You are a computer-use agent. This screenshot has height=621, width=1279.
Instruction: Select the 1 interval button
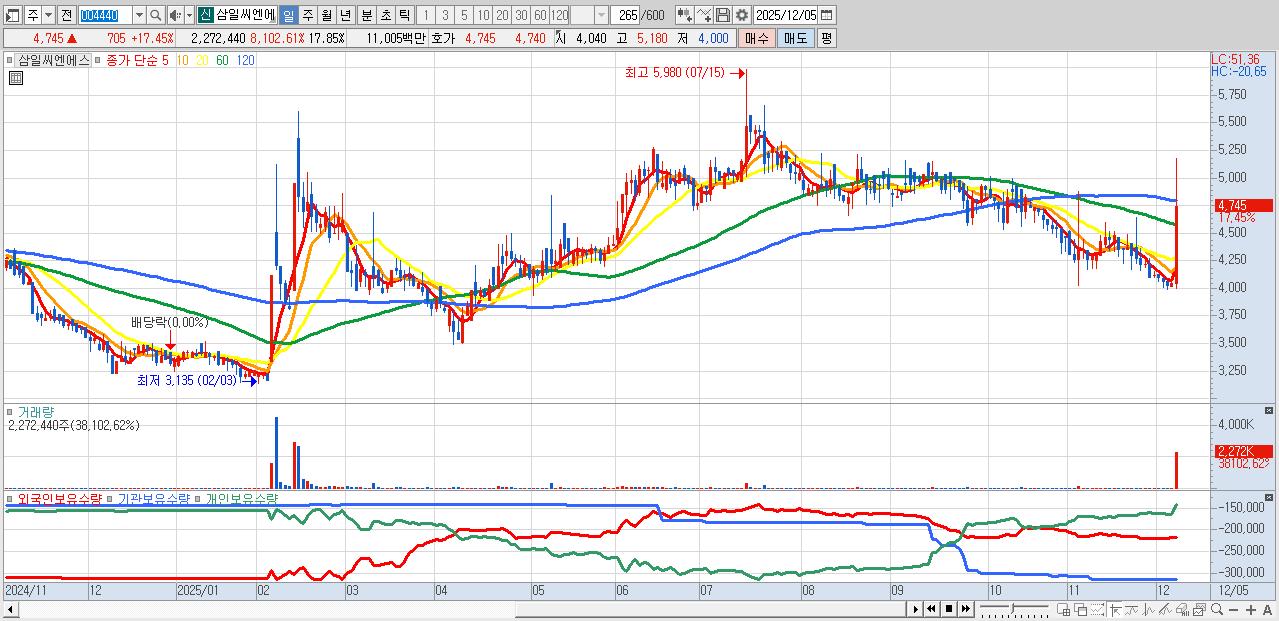(425, 15)
